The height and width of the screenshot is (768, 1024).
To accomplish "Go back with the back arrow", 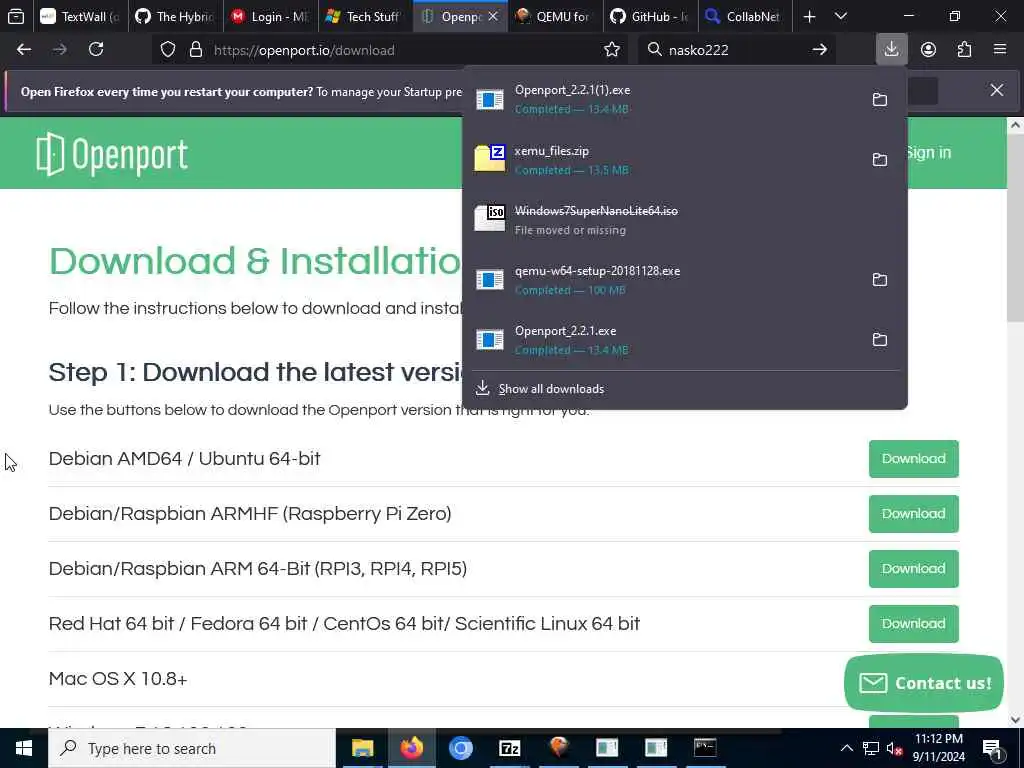I will (x=24, y=50).
